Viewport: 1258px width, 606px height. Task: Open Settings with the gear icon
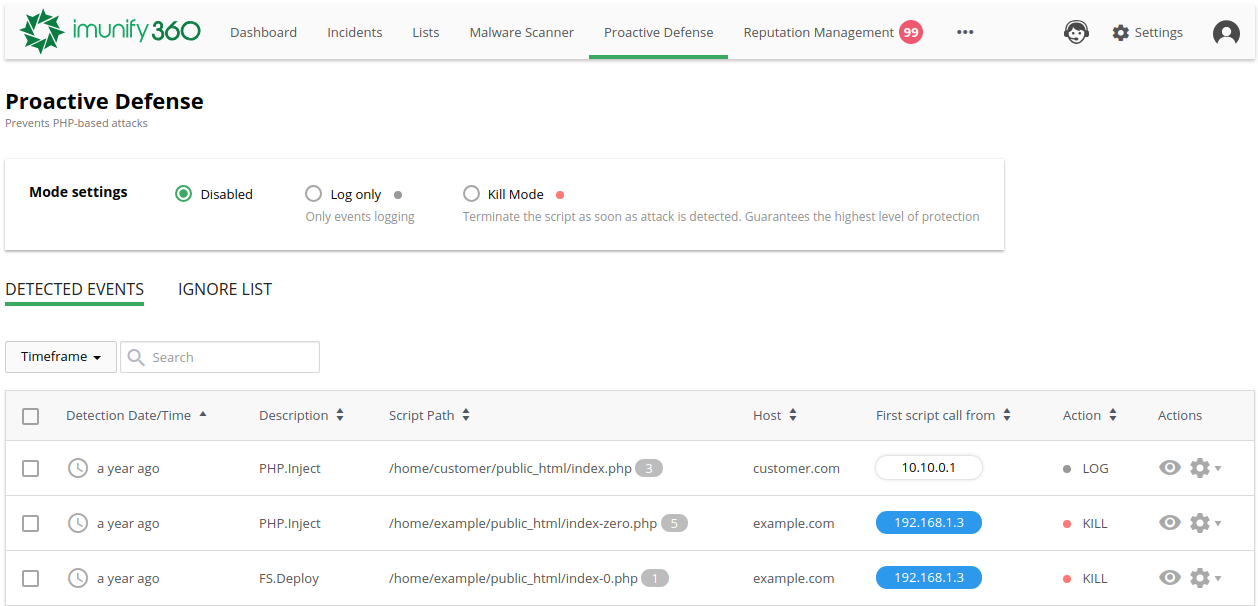pos(1147,33)
